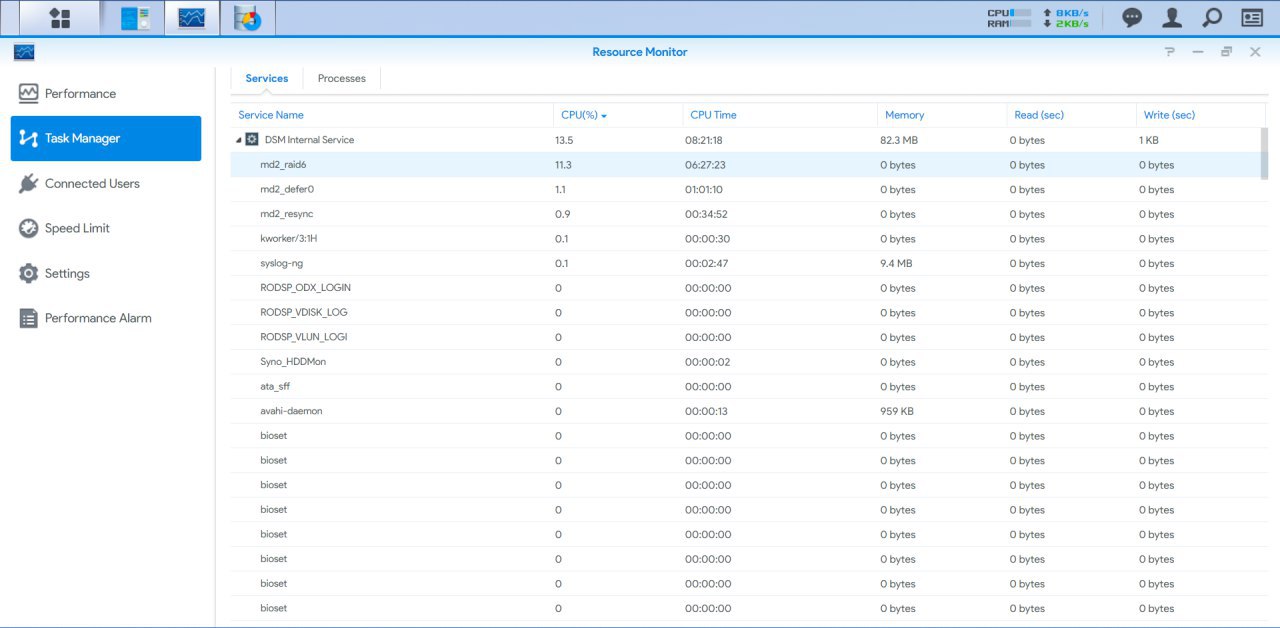Screen dimensions: 1280x628
Task: Sort services by Memory column header
Action: (x=904, y=115)
